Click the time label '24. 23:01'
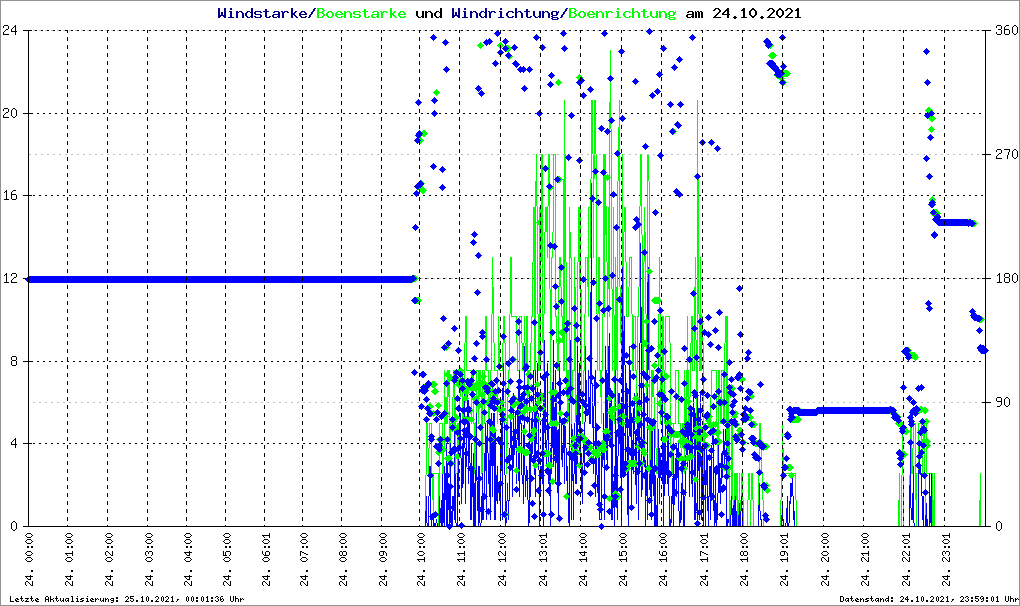Viewport: 1020px width, 606px height. pyautogui.click(x=946, y=560)
